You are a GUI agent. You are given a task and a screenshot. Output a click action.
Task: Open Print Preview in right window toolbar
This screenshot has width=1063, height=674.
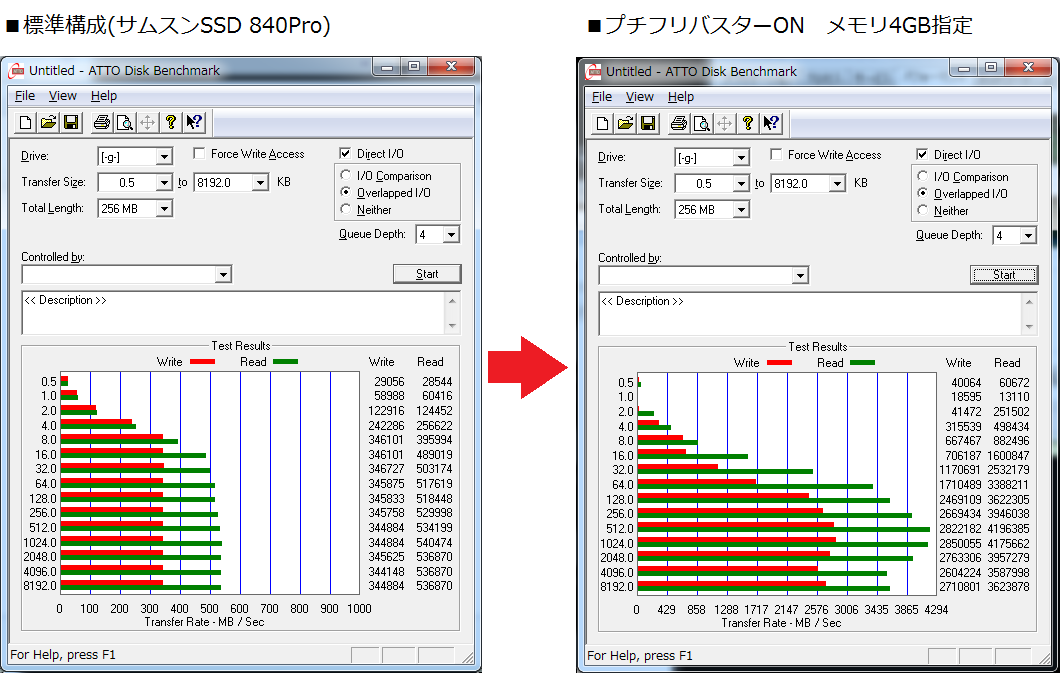pyautogui.click(x=701, y=123)
